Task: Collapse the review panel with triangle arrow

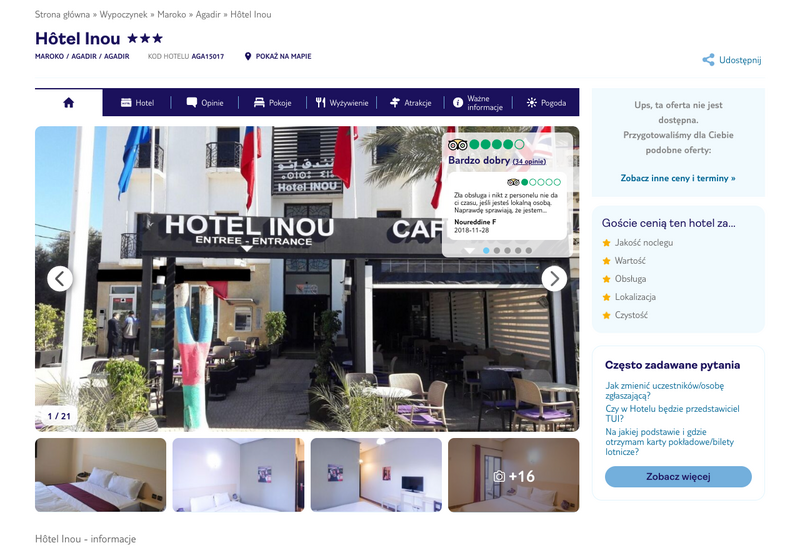Action: point(469,250)
